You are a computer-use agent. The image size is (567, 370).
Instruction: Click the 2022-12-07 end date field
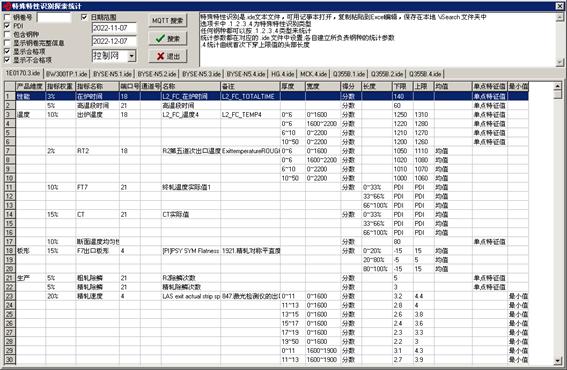coord(114,41)
